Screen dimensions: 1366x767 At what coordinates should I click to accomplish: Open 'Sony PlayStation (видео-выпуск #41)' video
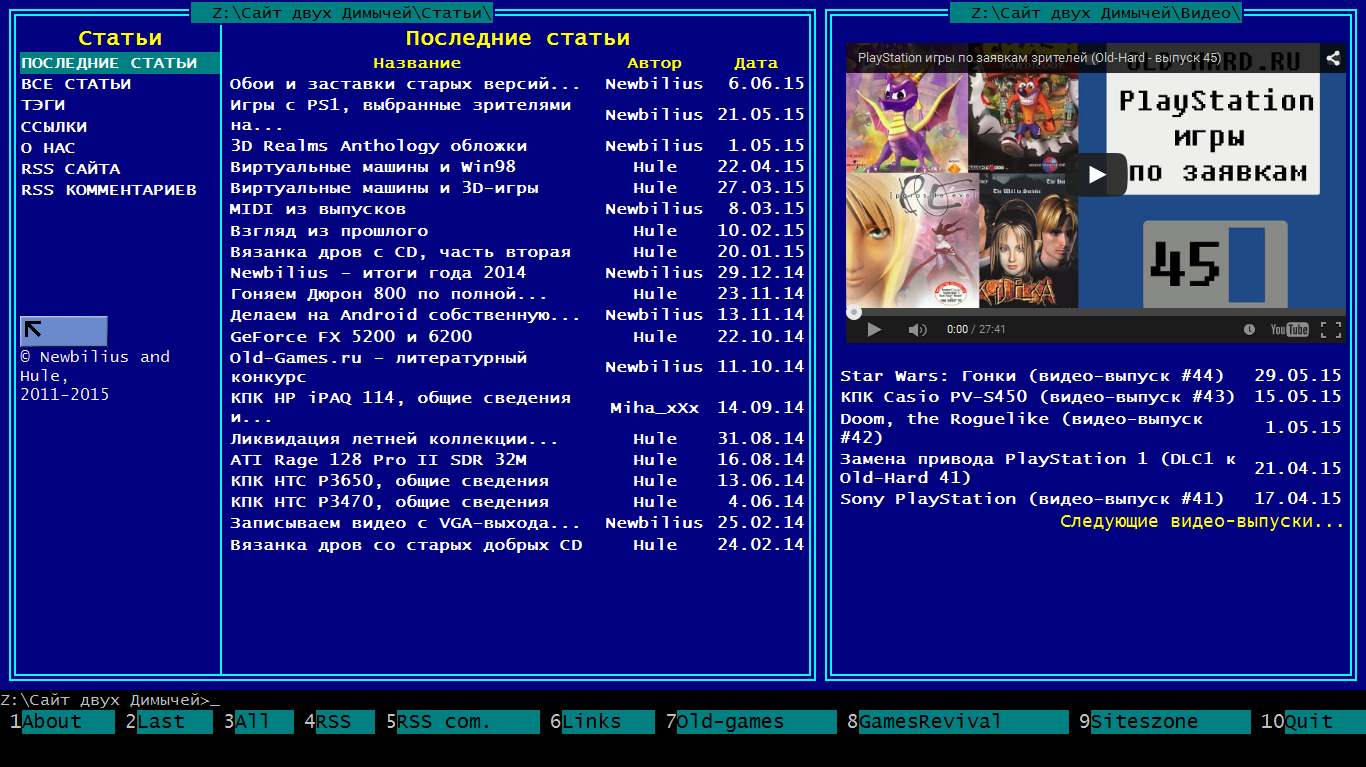[x=1032, y=499]
